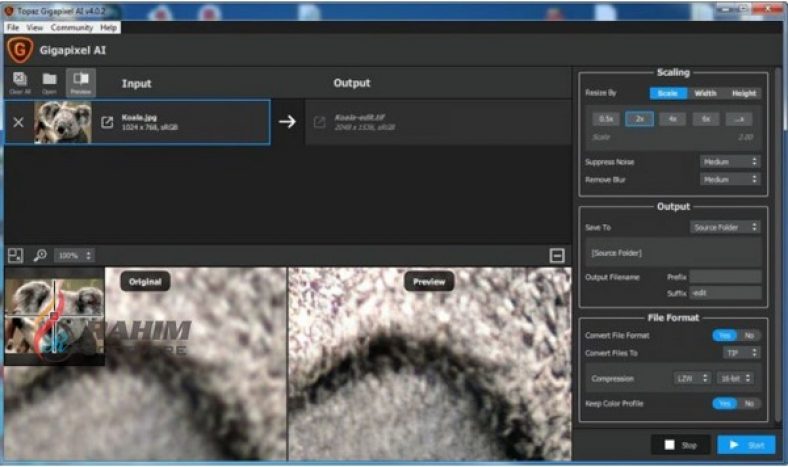Screen dimensions: 788x467
Task: Set Keep Color Profile to No
Action: click(x=748, y=403)
